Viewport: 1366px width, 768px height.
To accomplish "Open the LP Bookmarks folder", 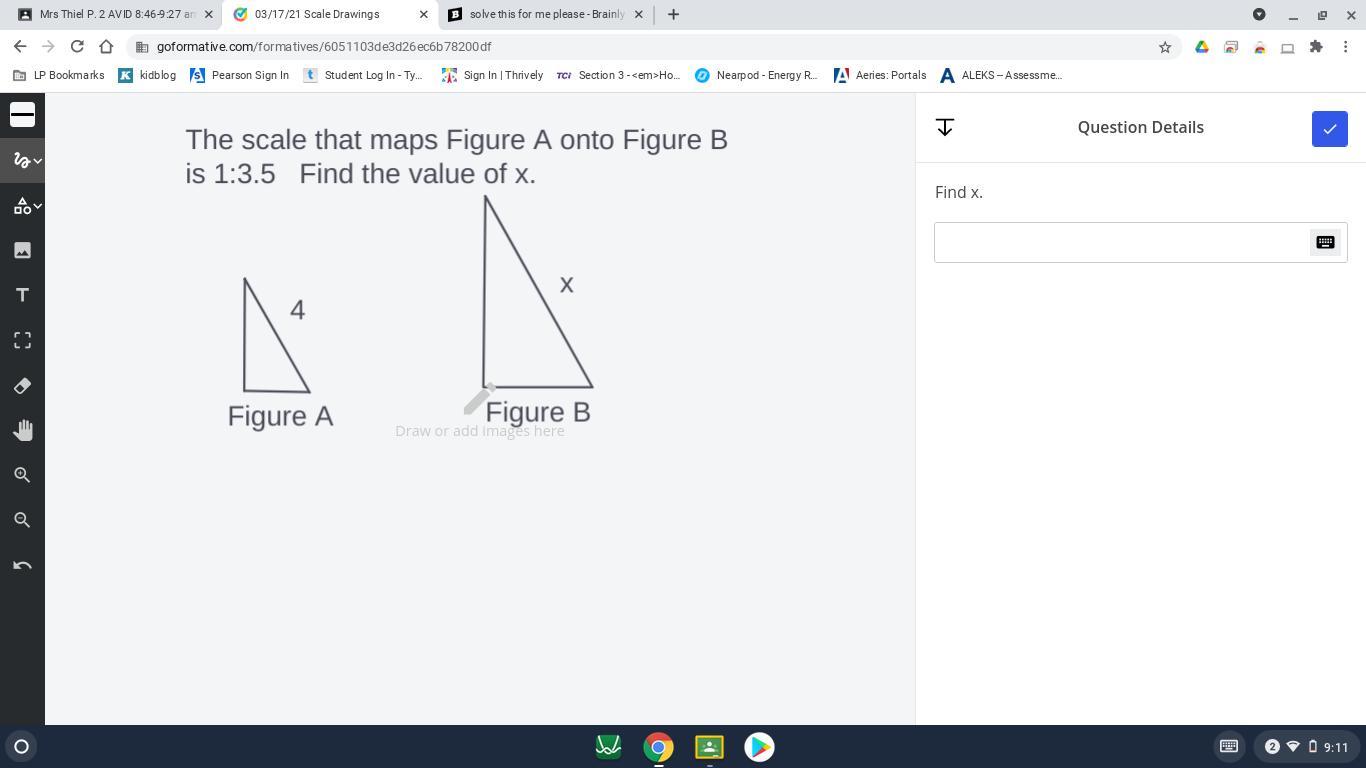I will point(58,75).
